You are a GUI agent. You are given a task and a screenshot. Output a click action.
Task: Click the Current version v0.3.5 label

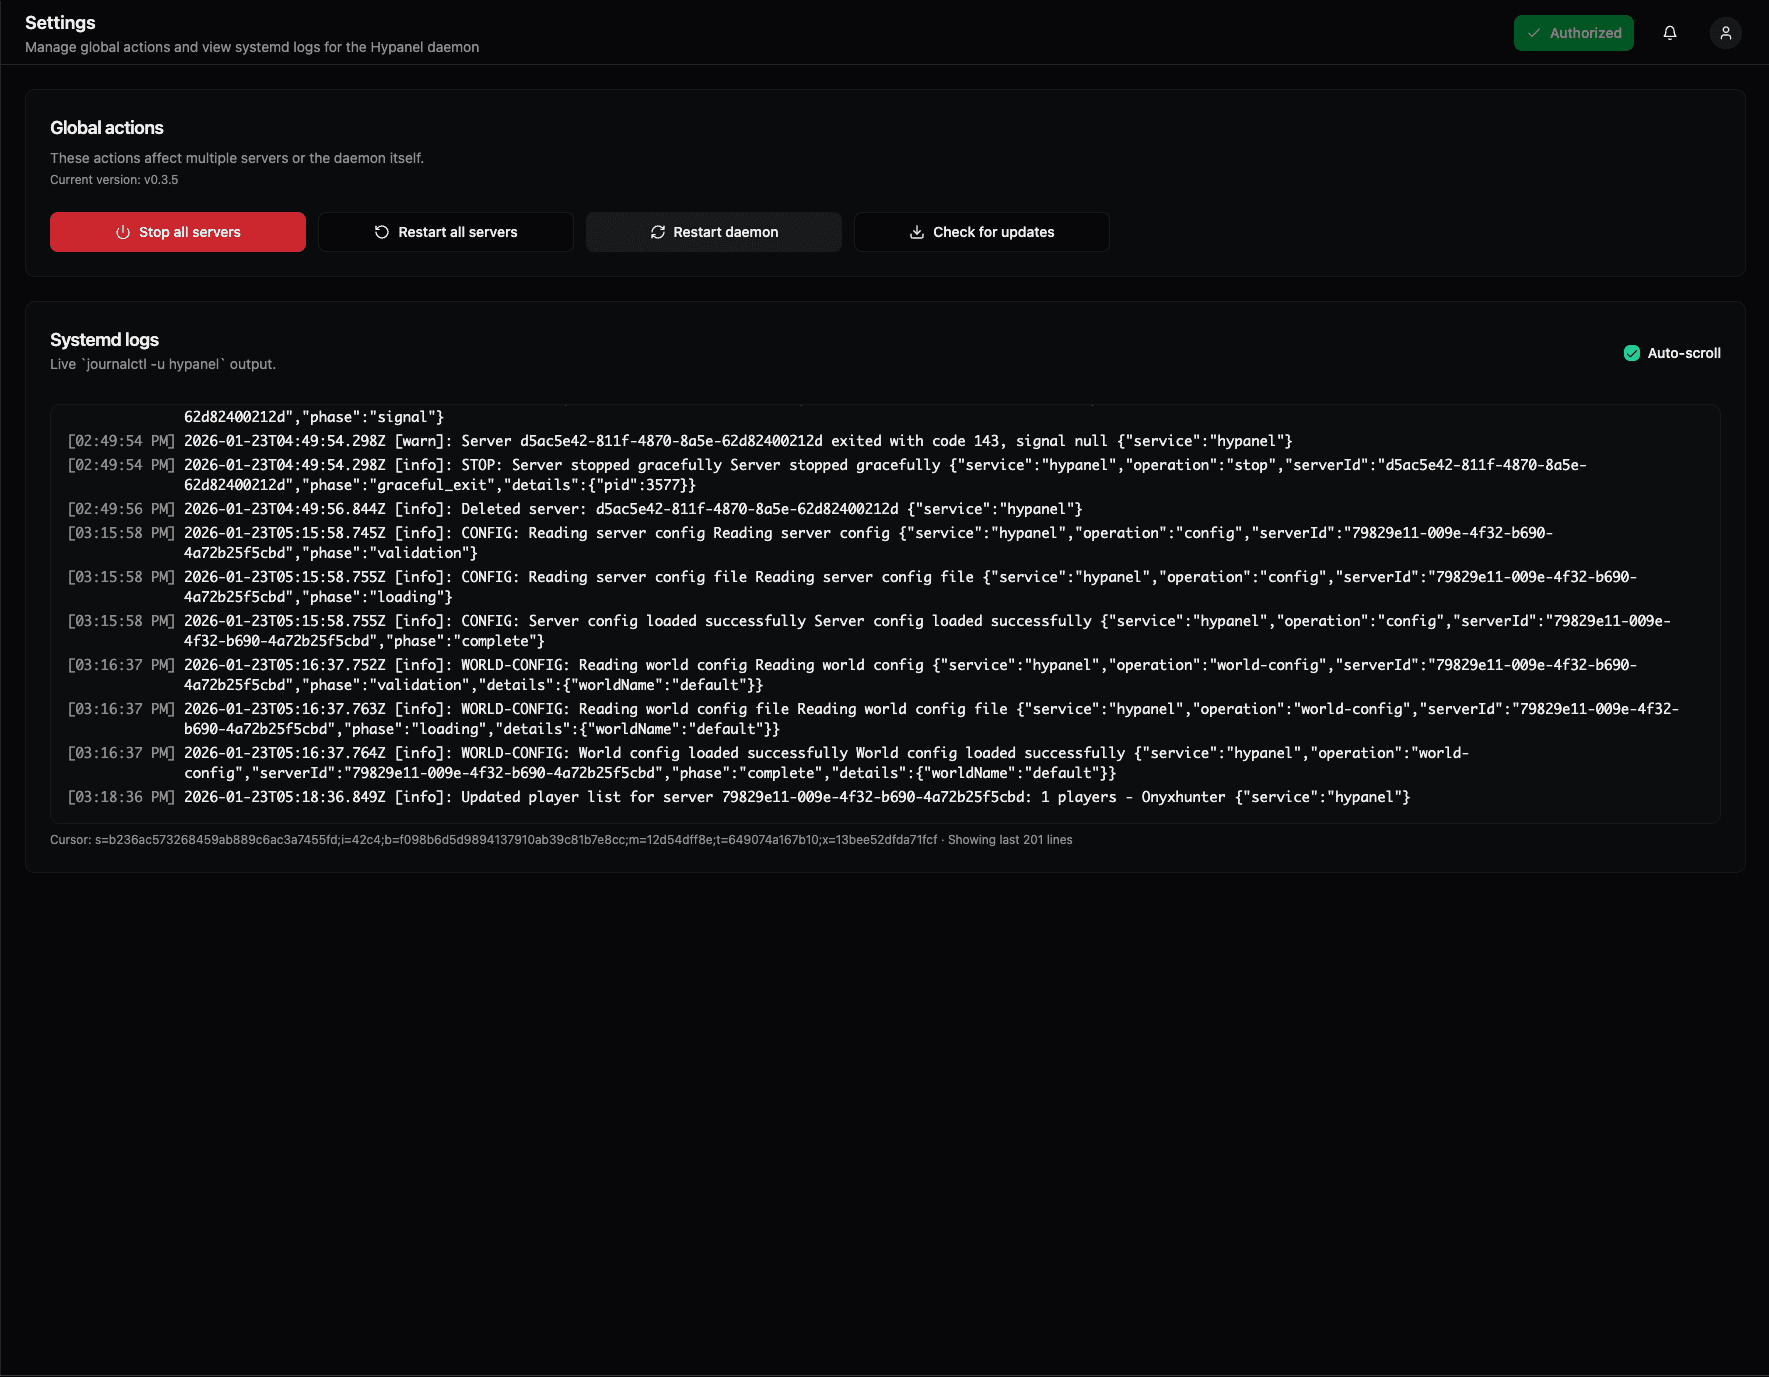(x=114, y=179)
